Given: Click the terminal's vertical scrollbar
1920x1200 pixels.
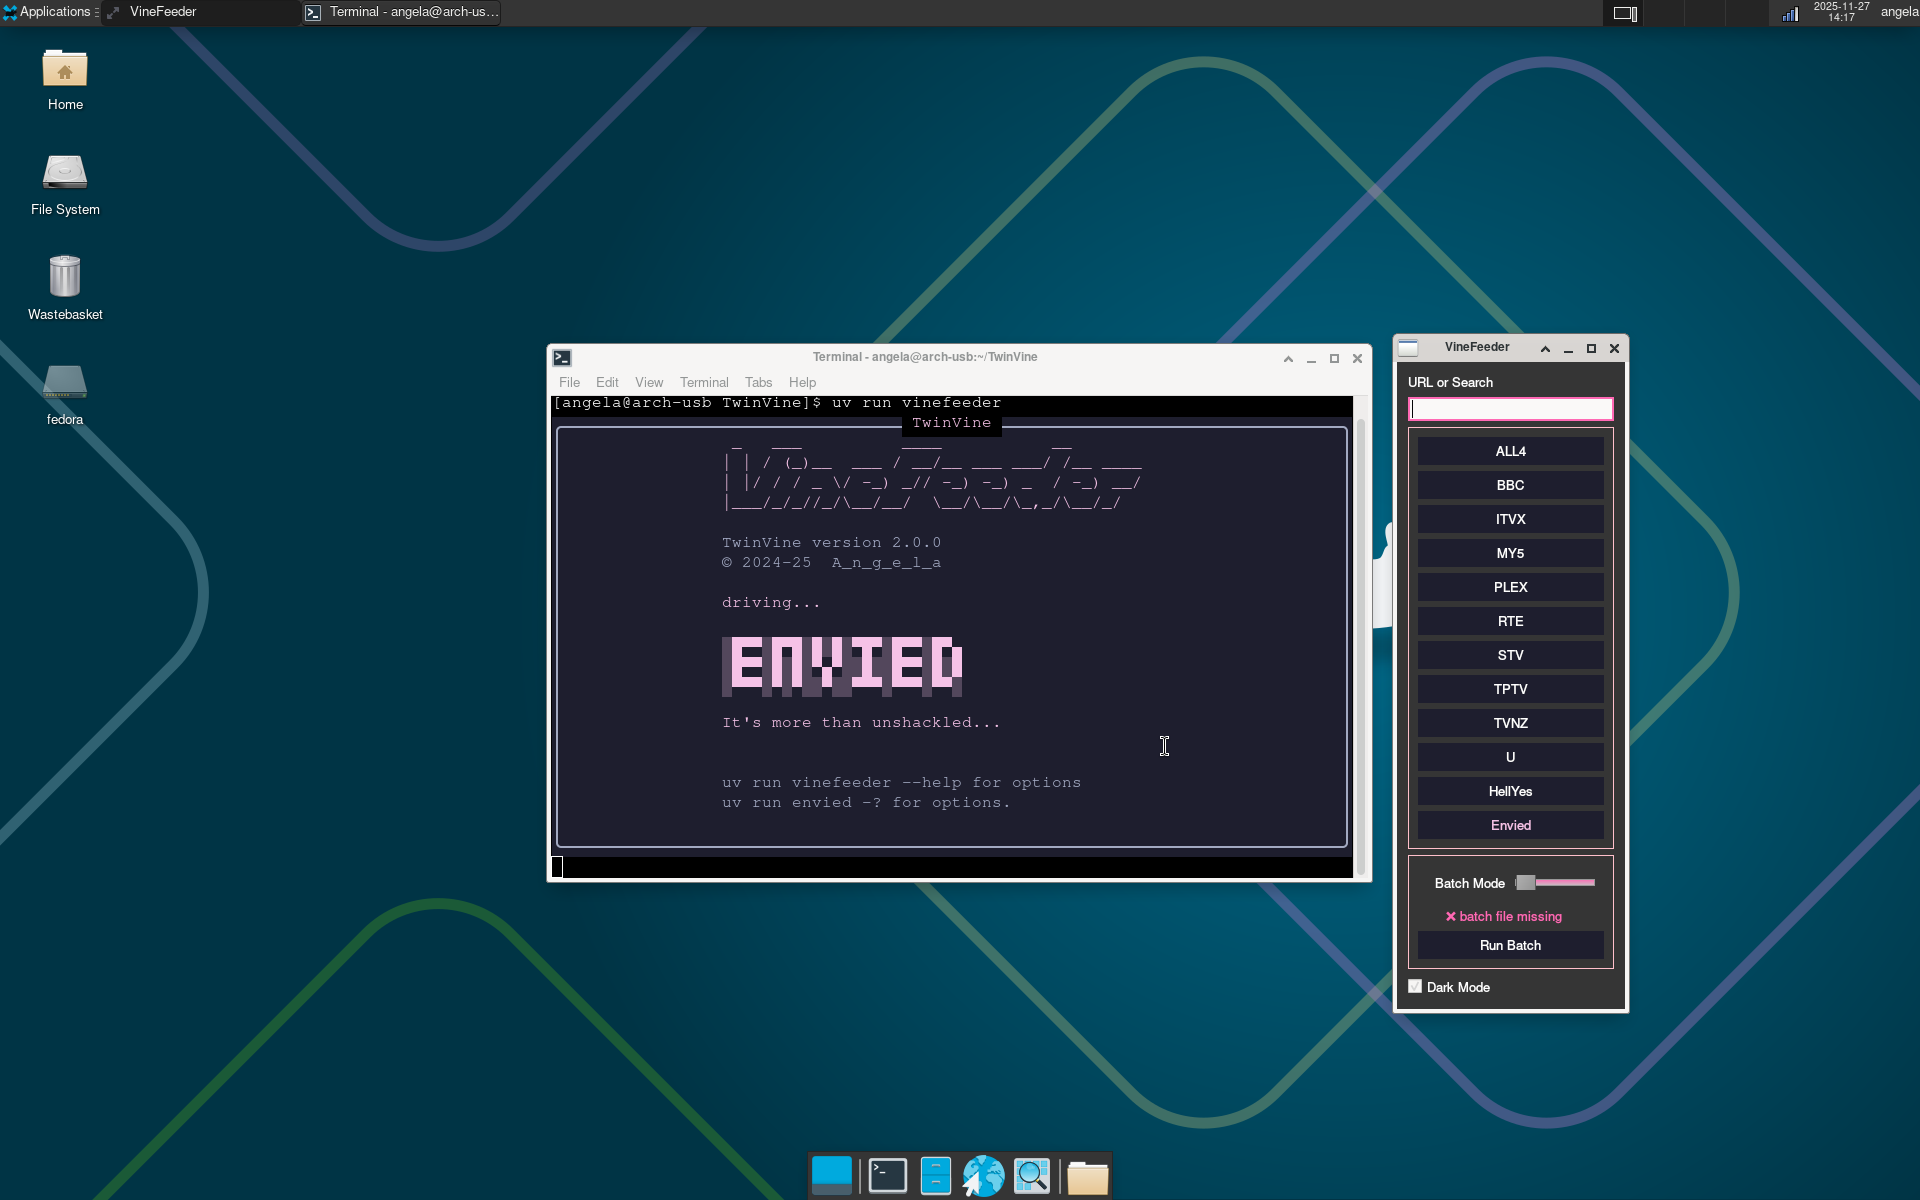Looking at the screenshot, I should [x=1360, y=640].
